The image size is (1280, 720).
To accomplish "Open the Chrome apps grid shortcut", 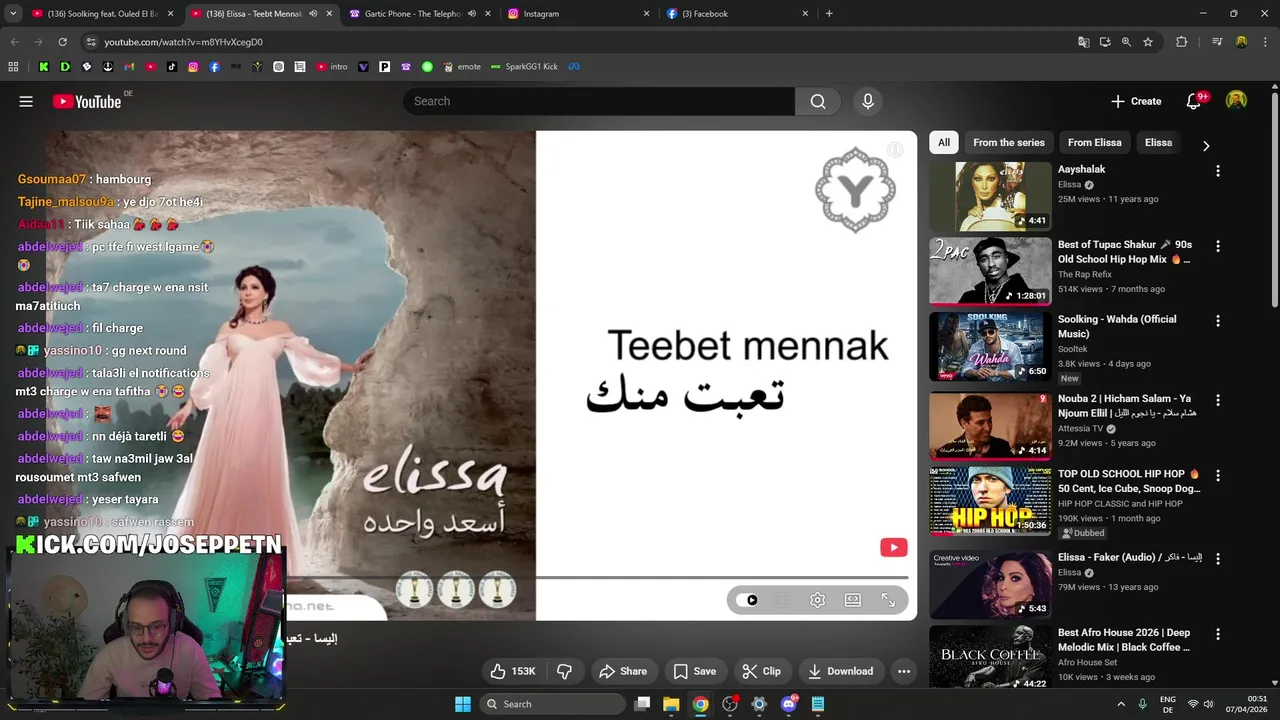I will [13, 67].
